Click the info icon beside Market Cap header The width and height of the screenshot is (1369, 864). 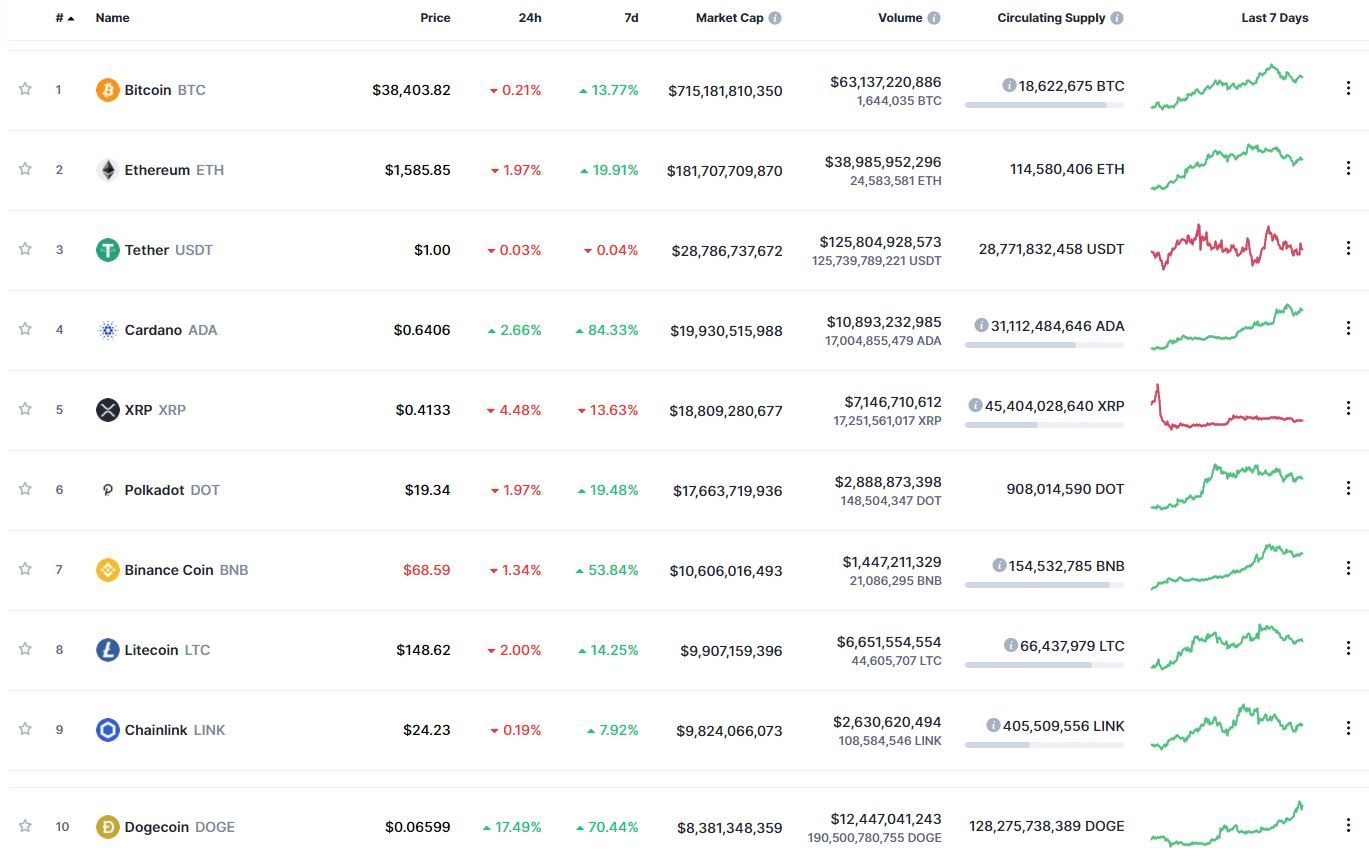pyautogui.click(x=775, y=18)
